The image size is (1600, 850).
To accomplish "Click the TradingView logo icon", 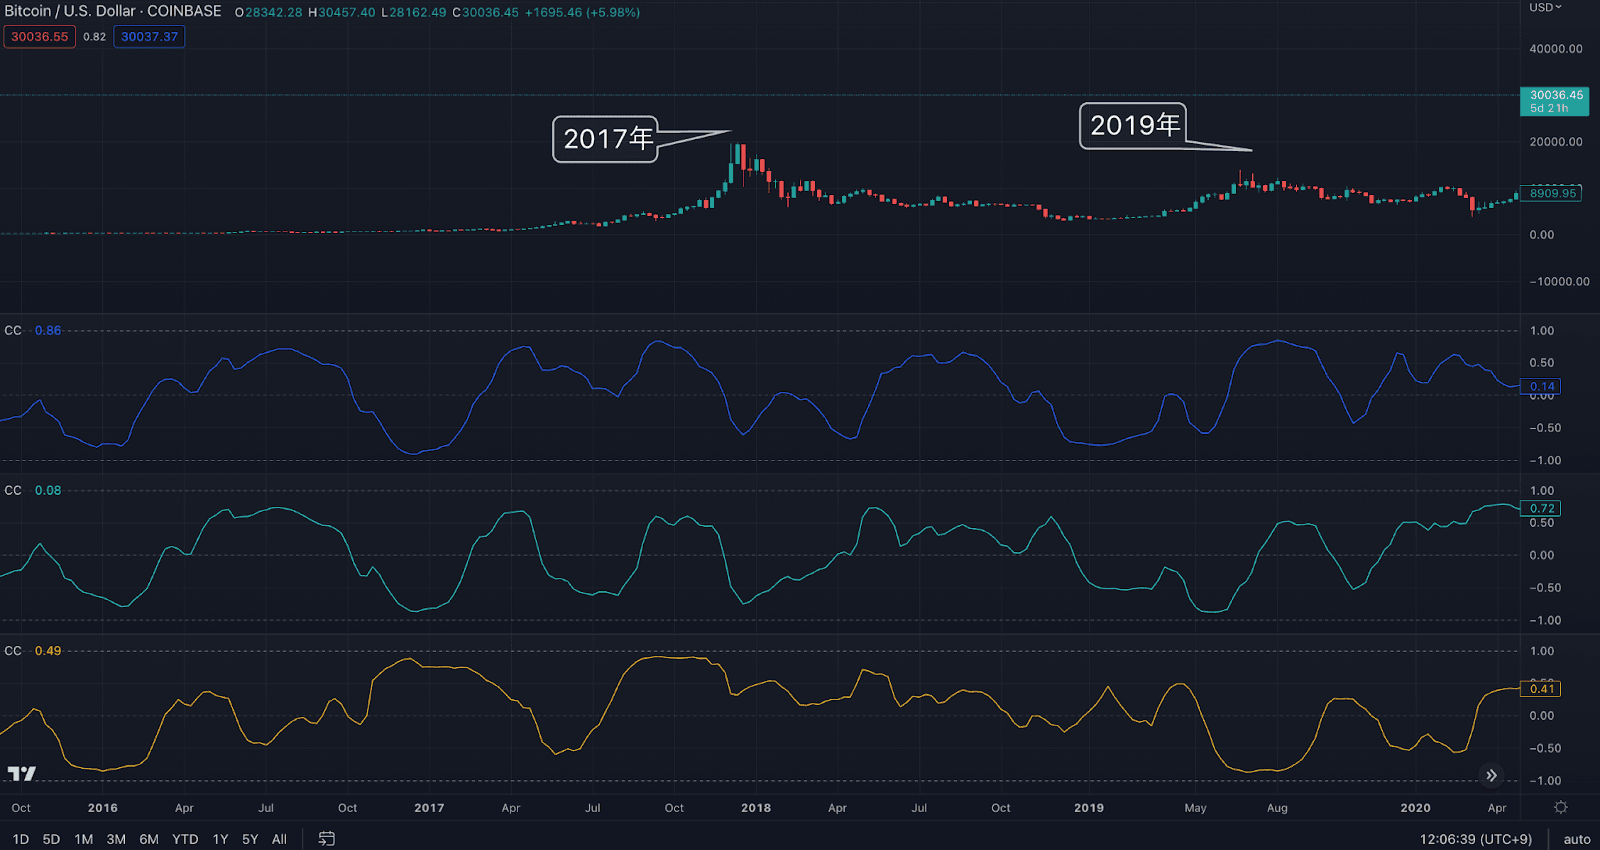I will tap(22, 773).
